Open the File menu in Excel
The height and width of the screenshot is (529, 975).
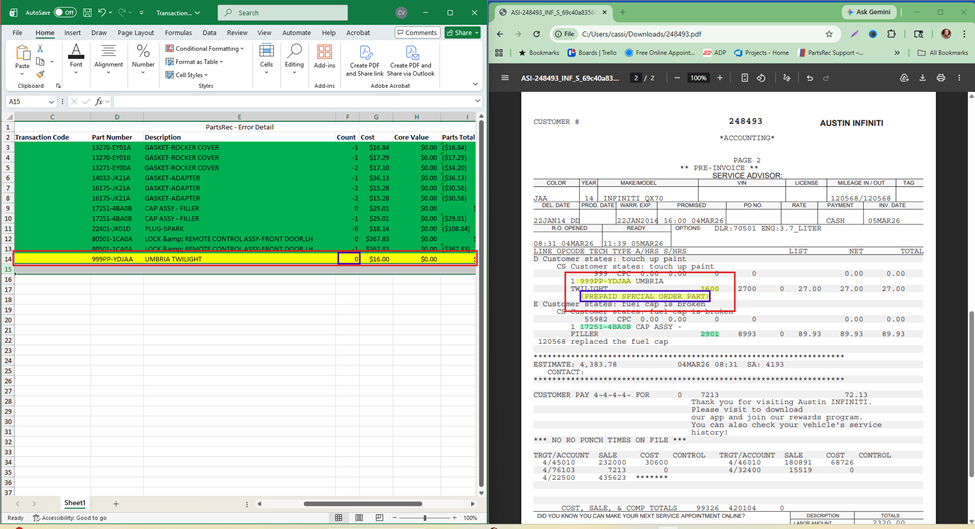(17, 32)
